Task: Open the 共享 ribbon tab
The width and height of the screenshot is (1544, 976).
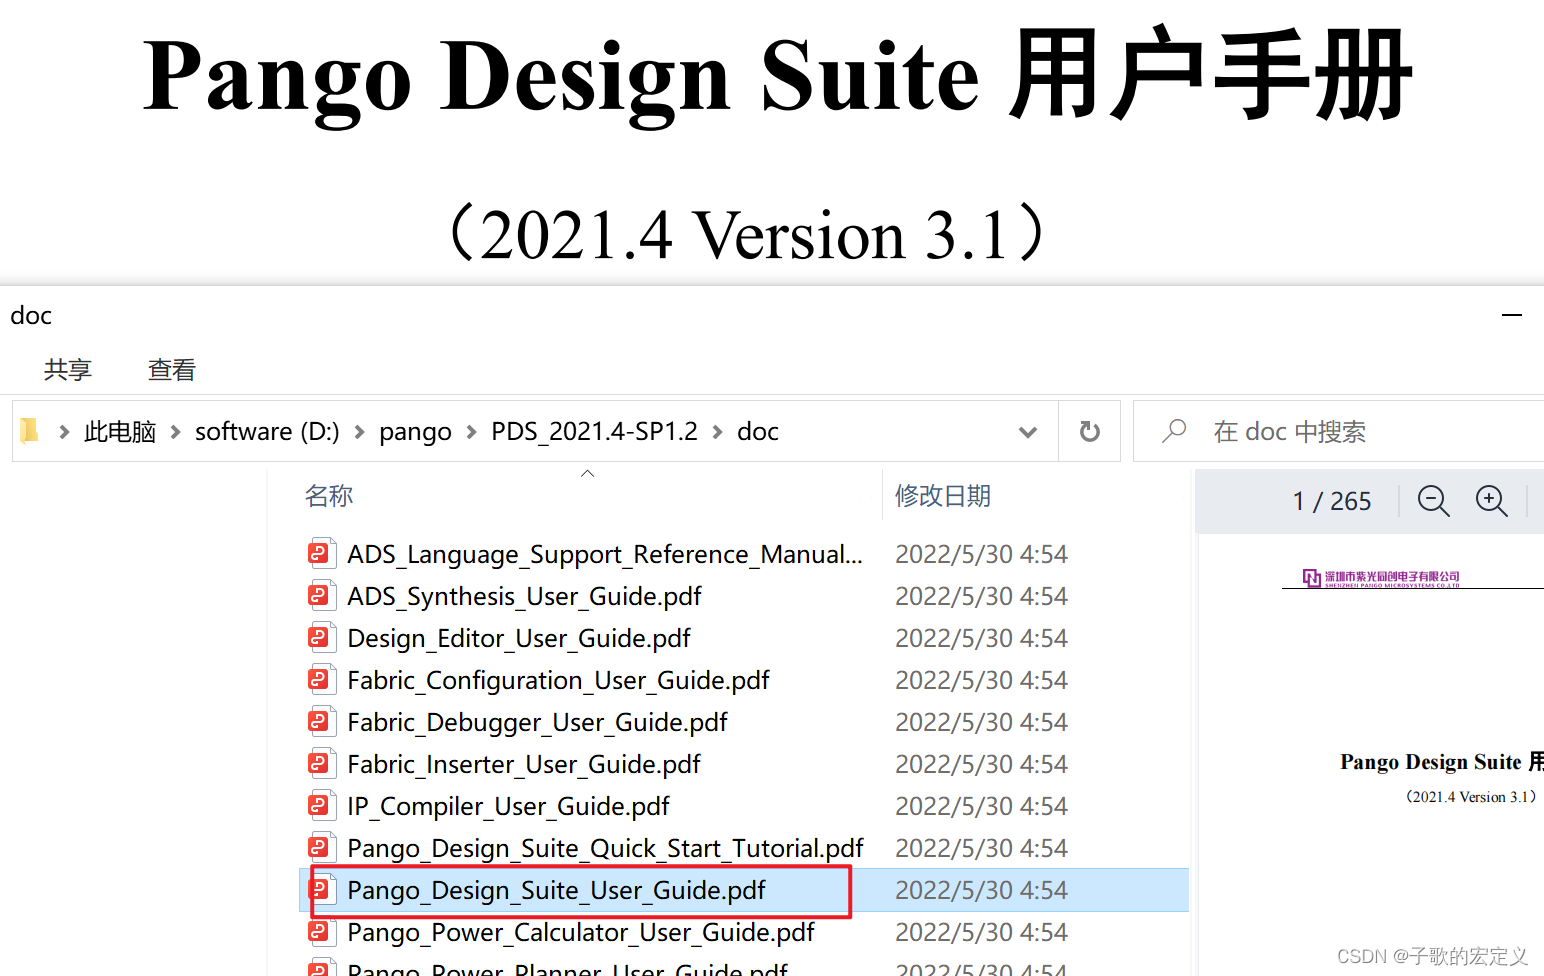Action: pyautogui.click(x=68, y=370)
